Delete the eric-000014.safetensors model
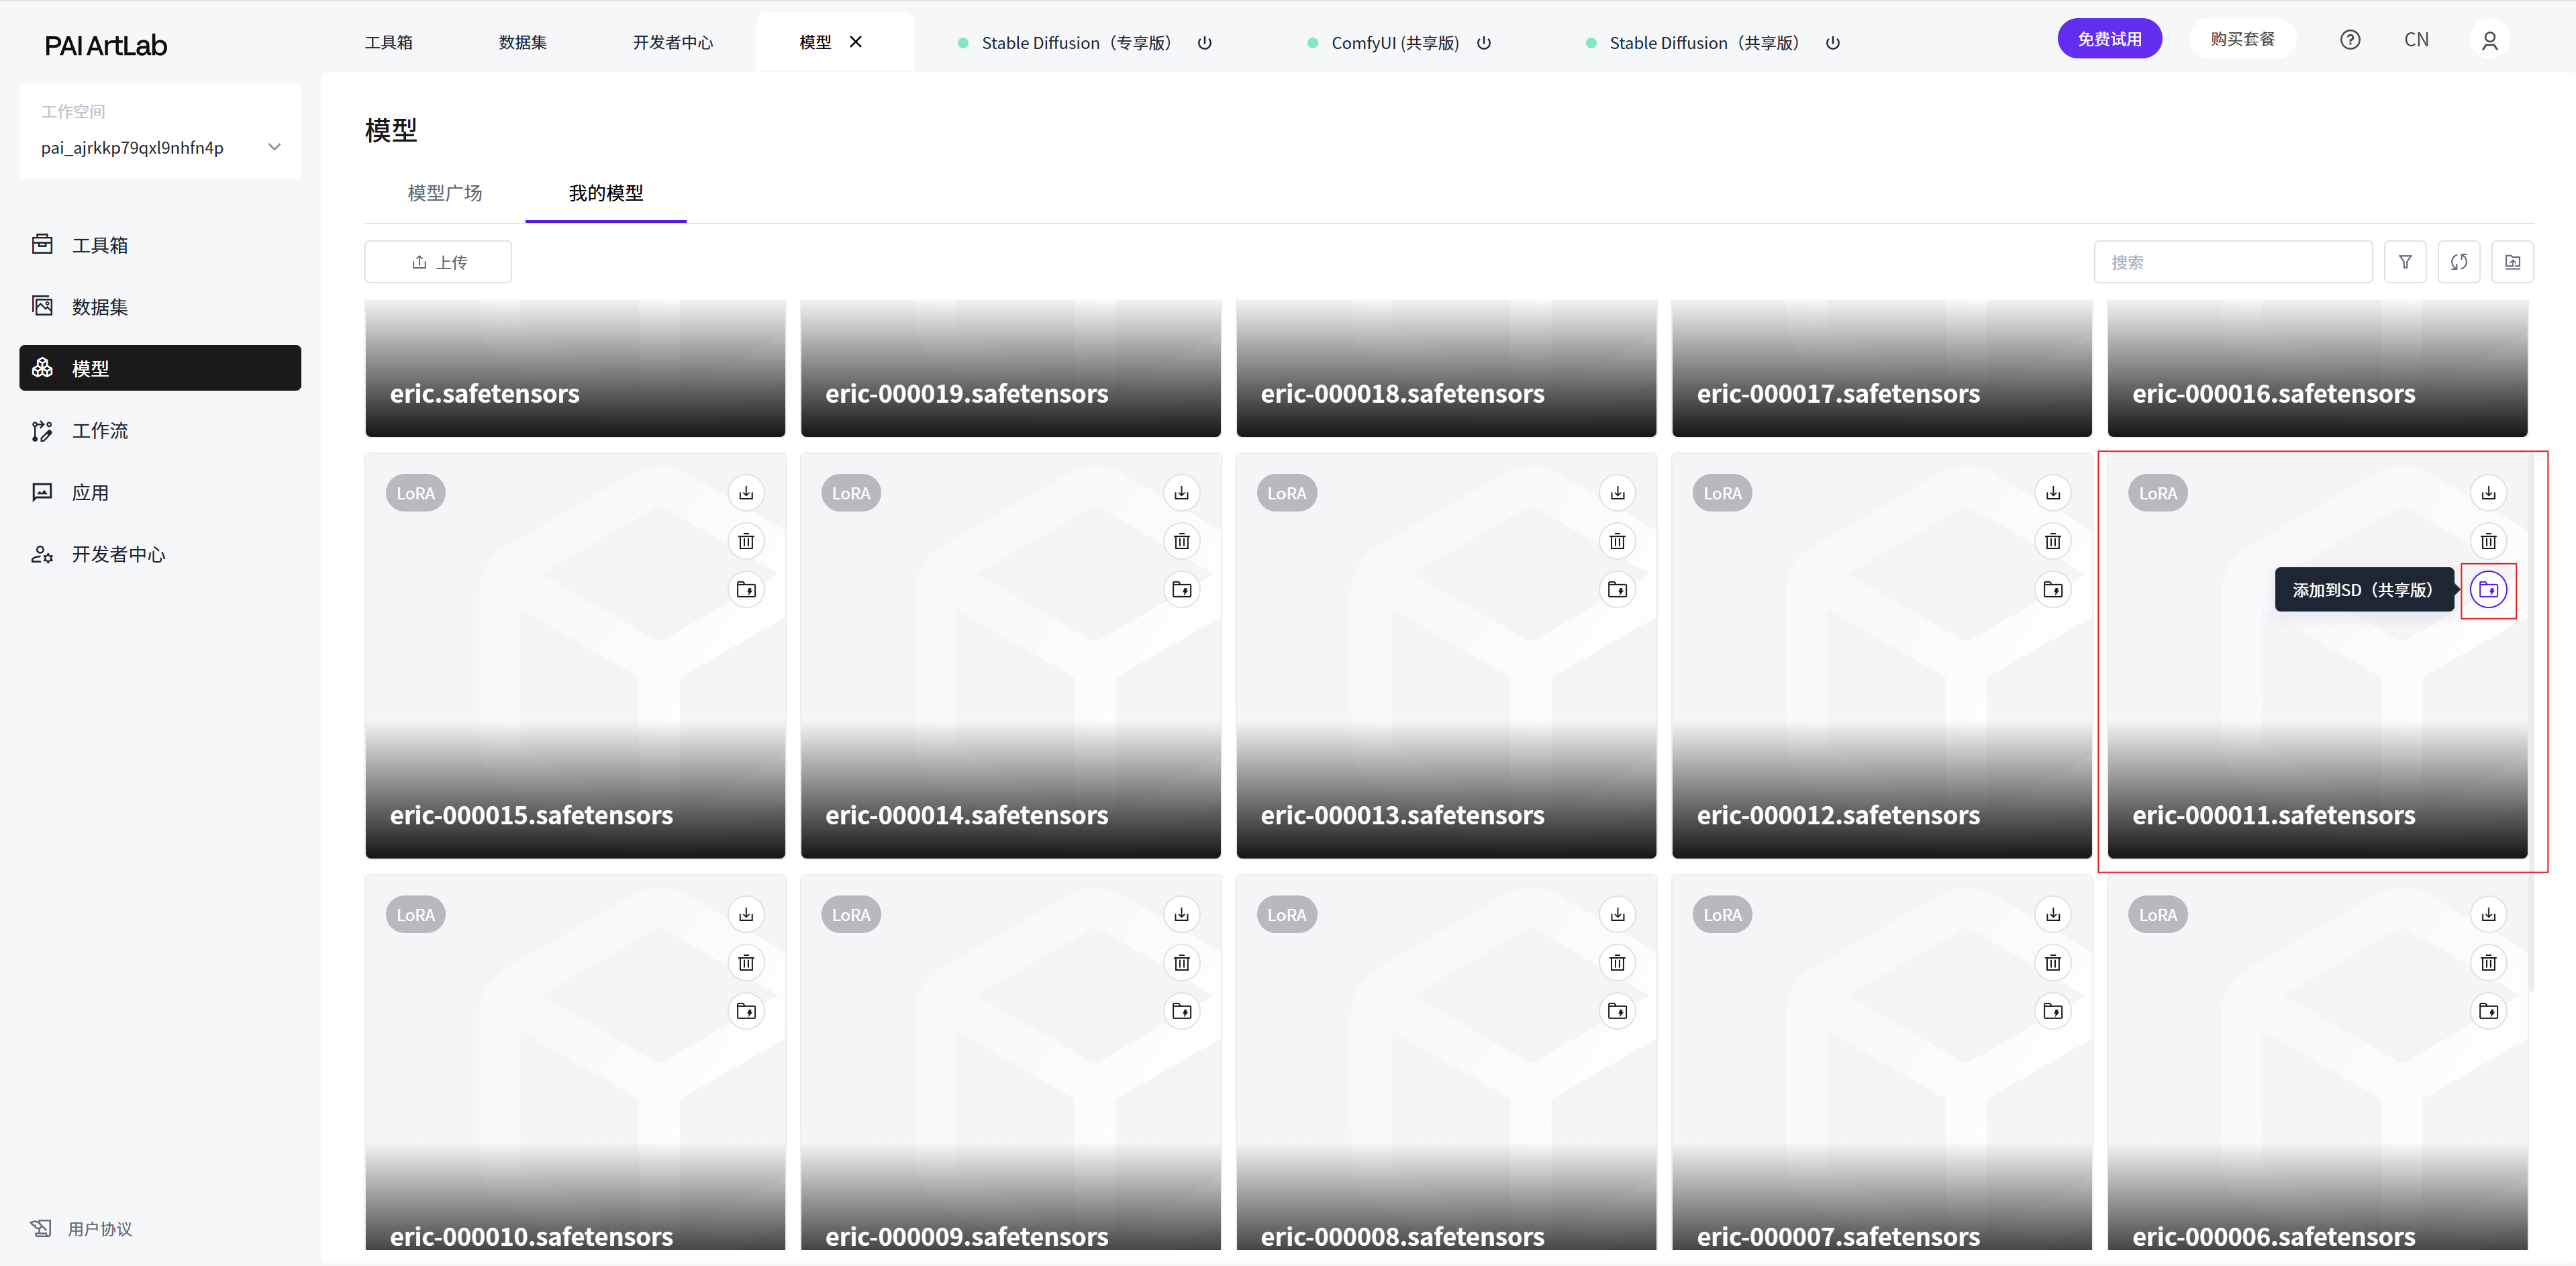The image size is (2576, 1266). tap(1181, 541)
